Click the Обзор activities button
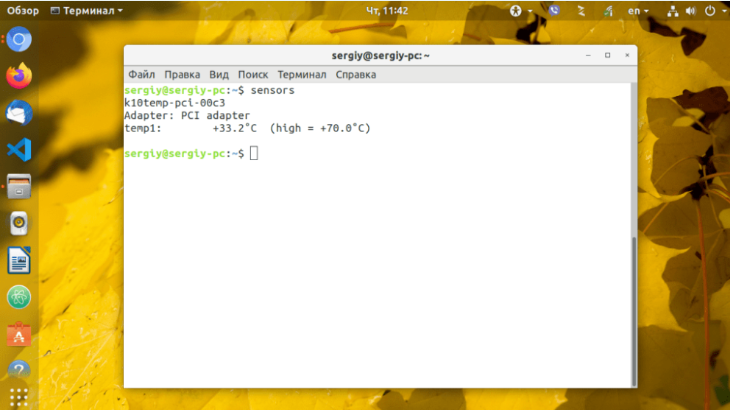The image size is (730, 410). 23,11
